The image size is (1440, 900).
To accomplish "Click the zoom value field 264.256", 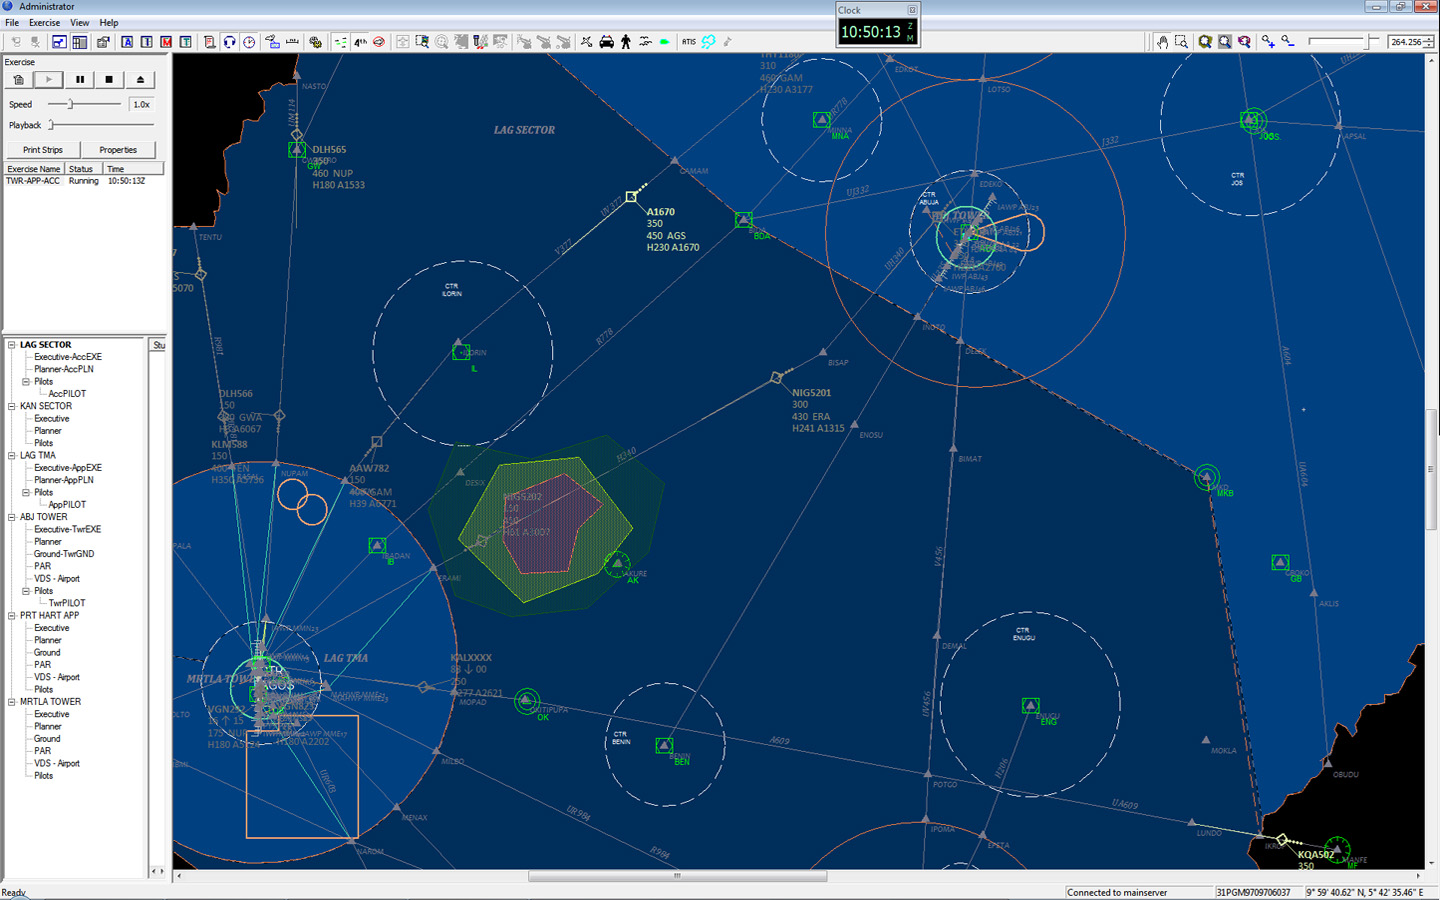I will point(1405,42).
